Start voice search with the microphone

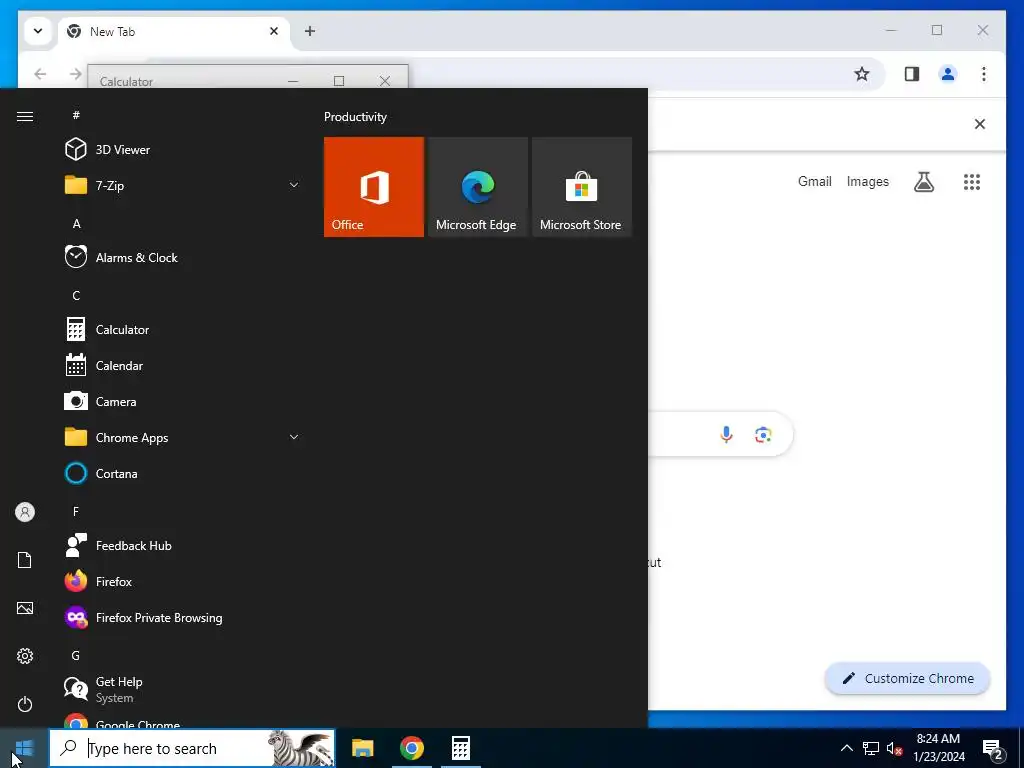click(726, 434)
